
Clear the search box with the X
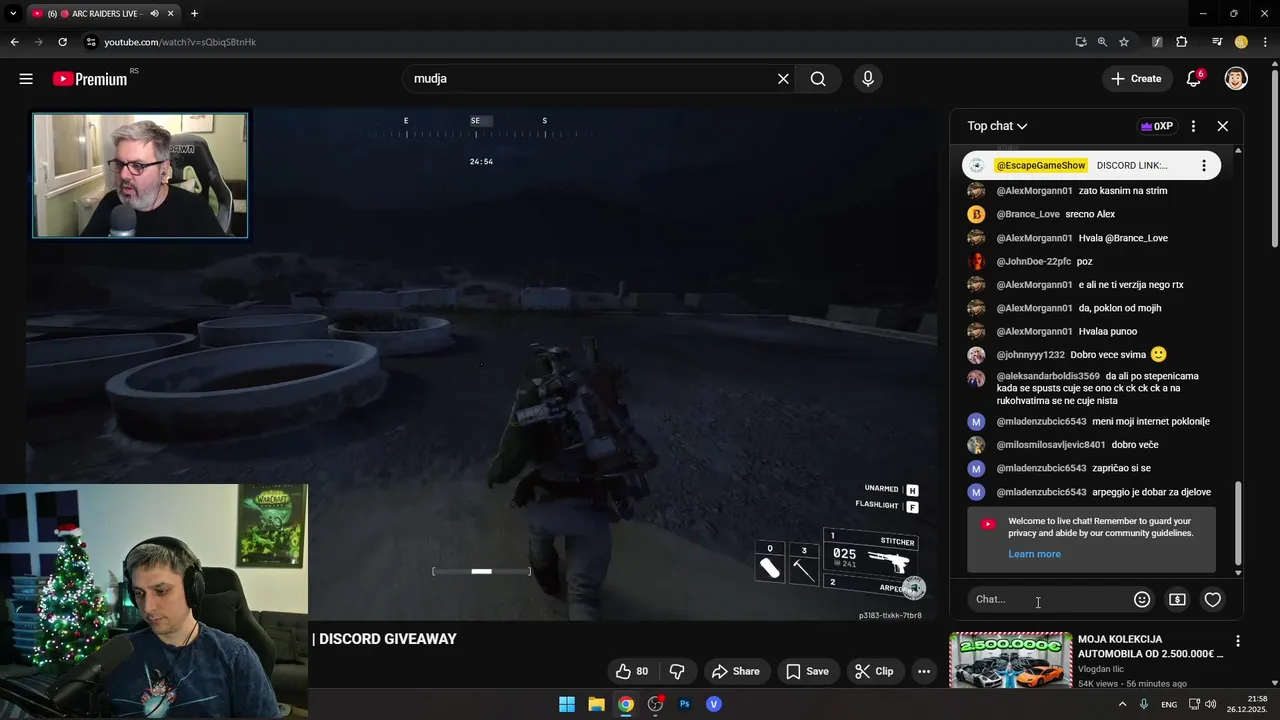783,79
